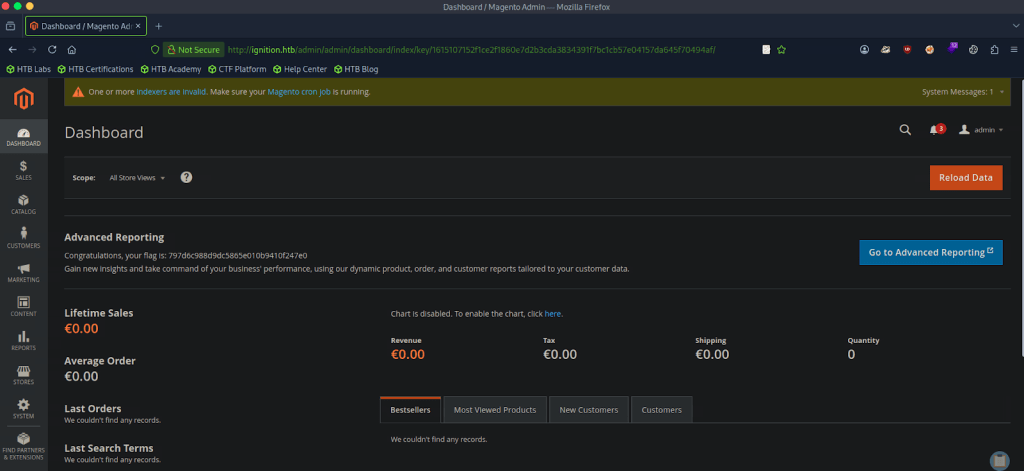Expand System Messages dropdown
This screenshot has width=1024, height=471.
click(962, 92)
